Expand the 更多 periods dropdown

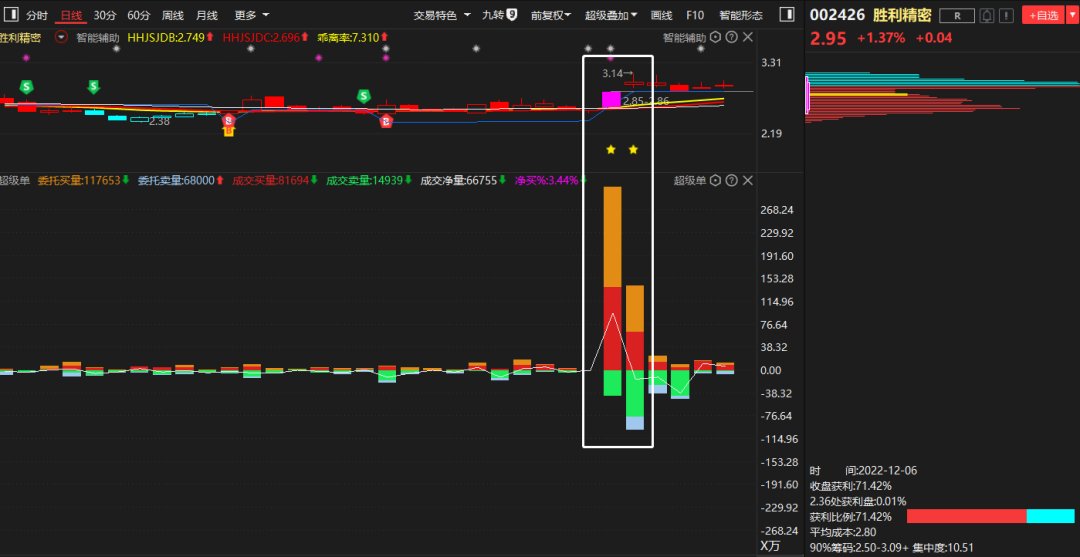click(x=251, y=15)
